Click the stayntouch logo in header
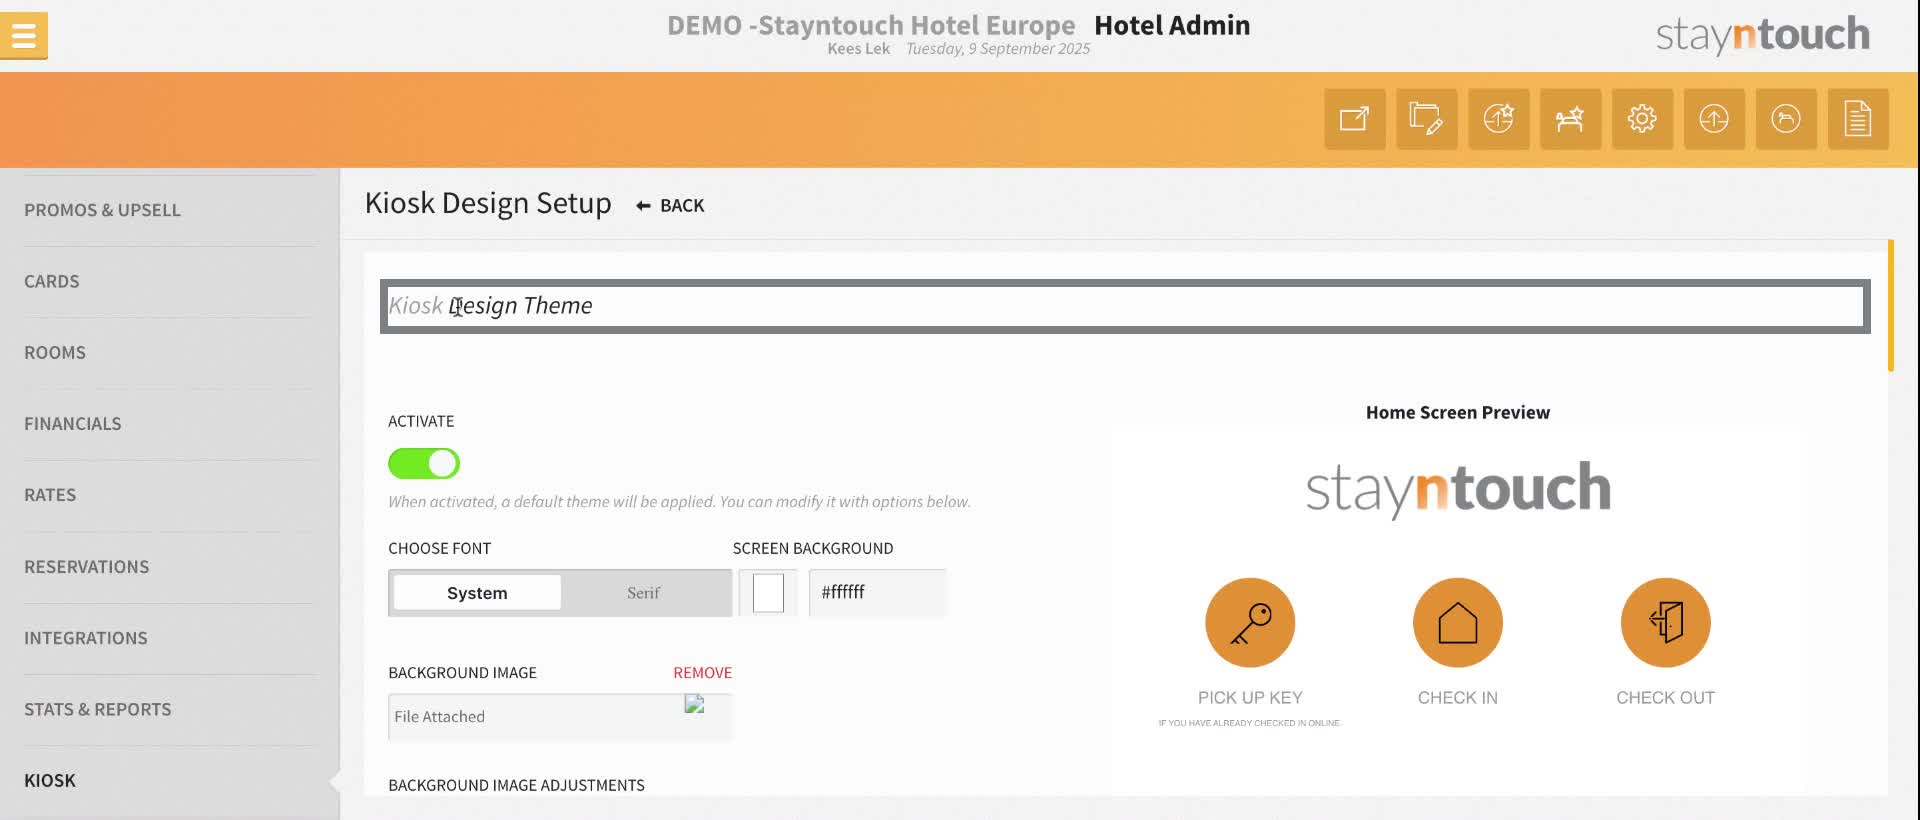The image size is (1920, 820). [x=1763, y=36]
